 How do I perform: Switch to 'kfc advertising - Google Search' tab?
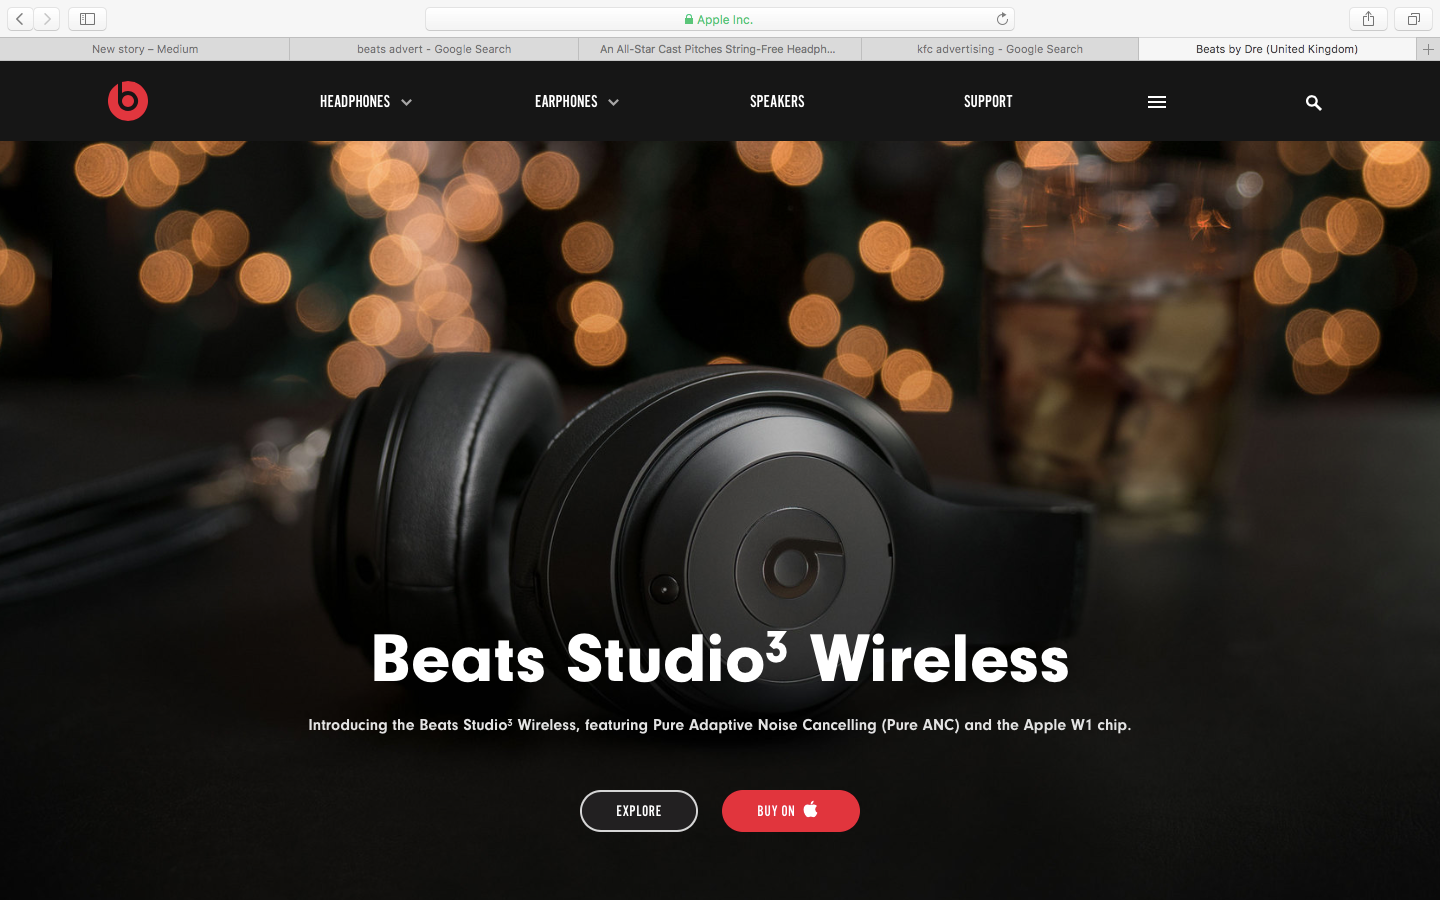coord(1000,49)
